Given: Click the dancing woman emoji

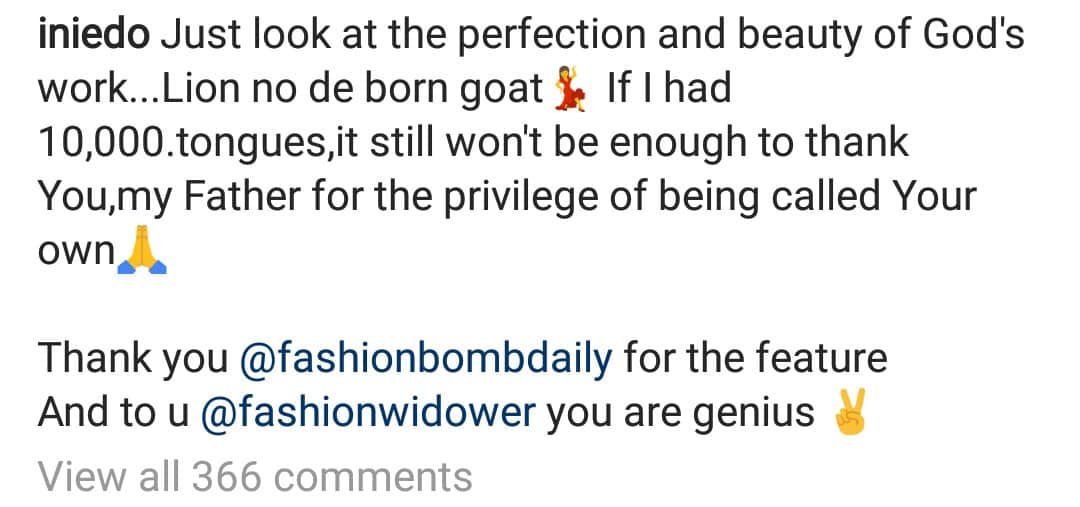Looking at the screenshot, I should click(568, 91).
